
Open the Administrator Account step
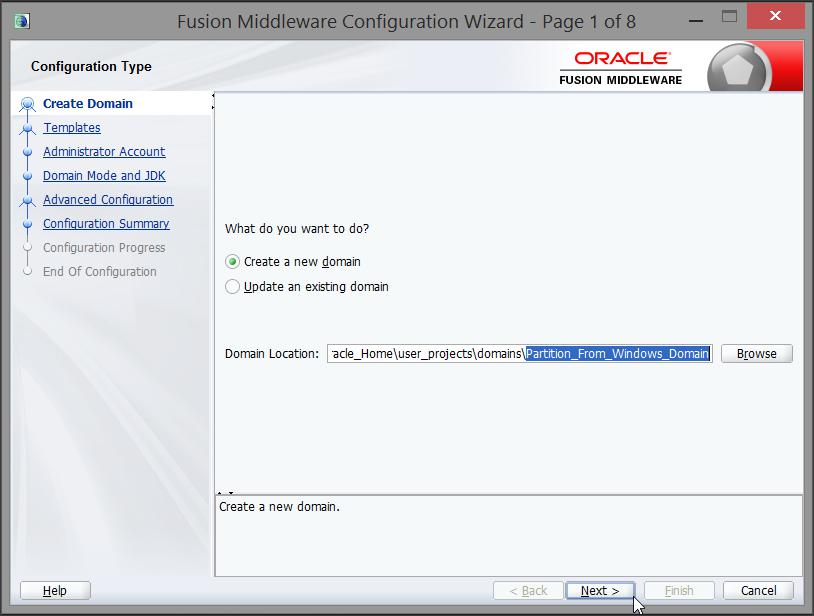(x=104, y=152)
